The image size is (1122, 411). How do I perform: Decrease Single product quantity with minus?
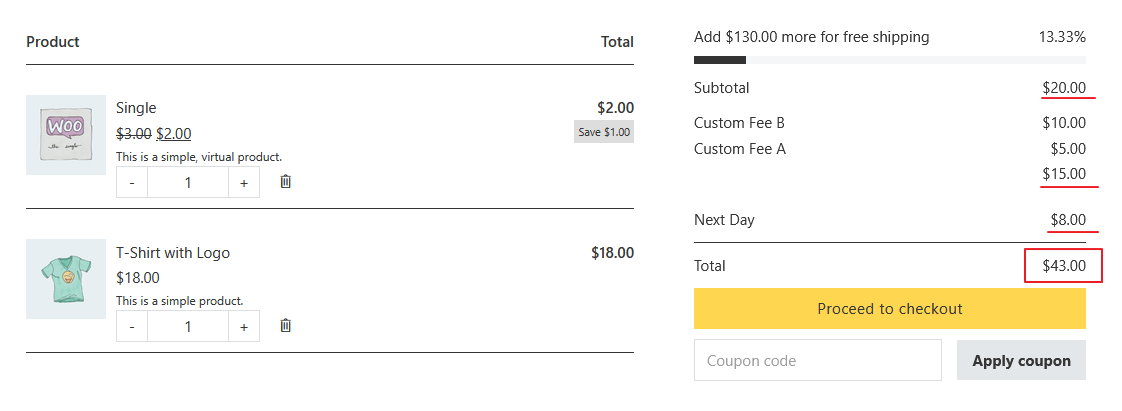point(132,183)
